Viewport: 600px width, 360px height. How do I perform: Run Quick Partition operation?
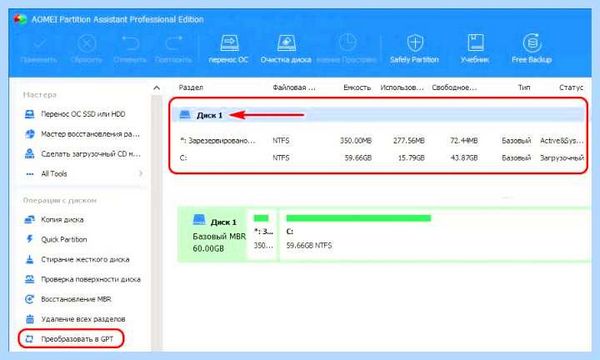click(55, 239)
